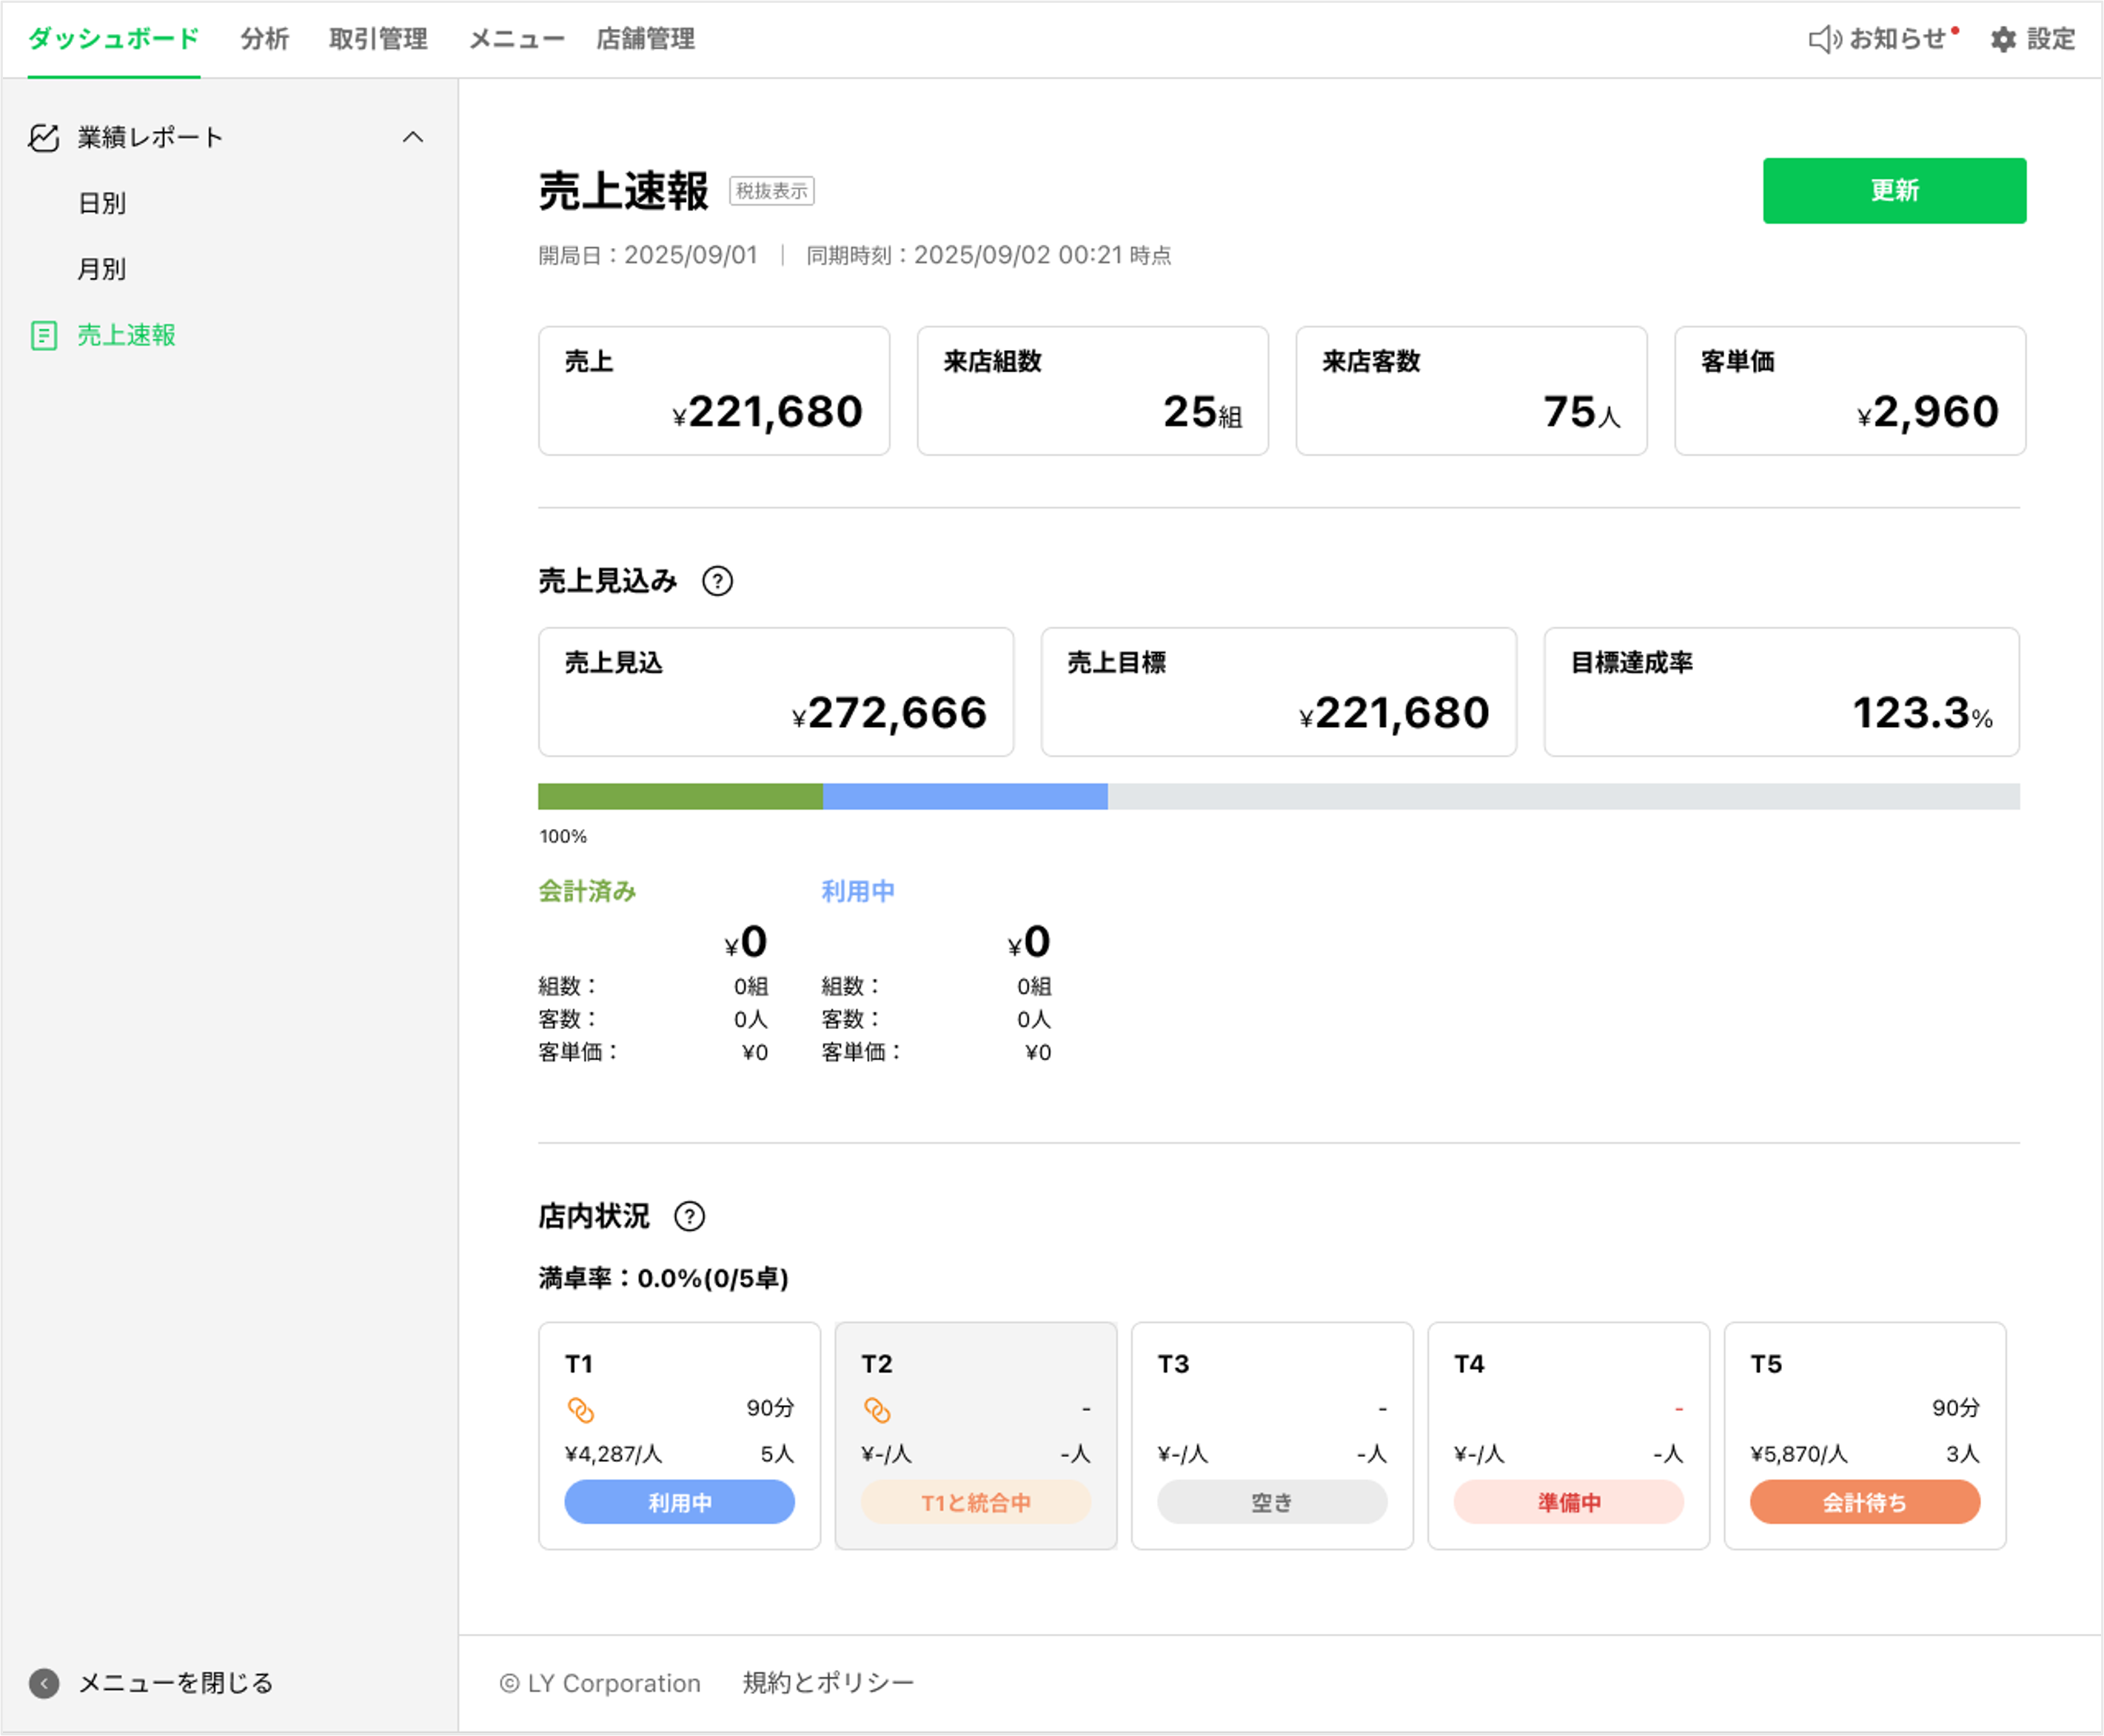Click the green 会計済み progress bar segment
The height and width of the screenshot is (1736, 2104).
680,796
